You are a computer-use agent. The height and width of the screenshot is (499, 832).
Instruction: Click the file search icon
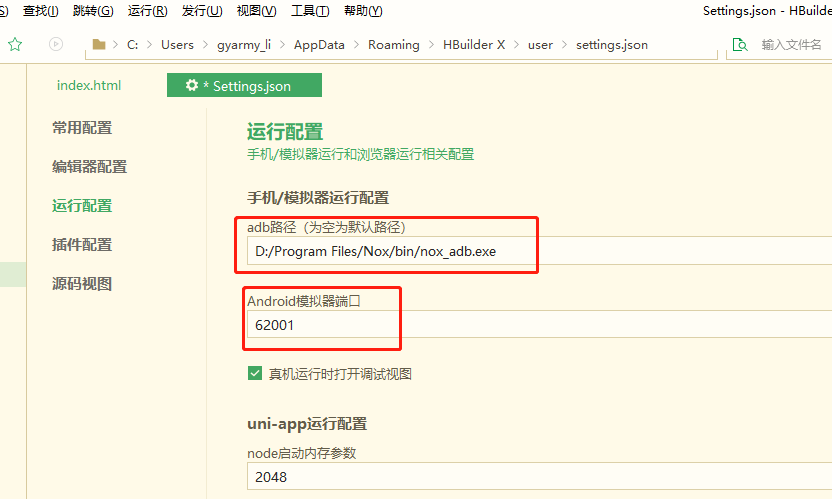740,45
